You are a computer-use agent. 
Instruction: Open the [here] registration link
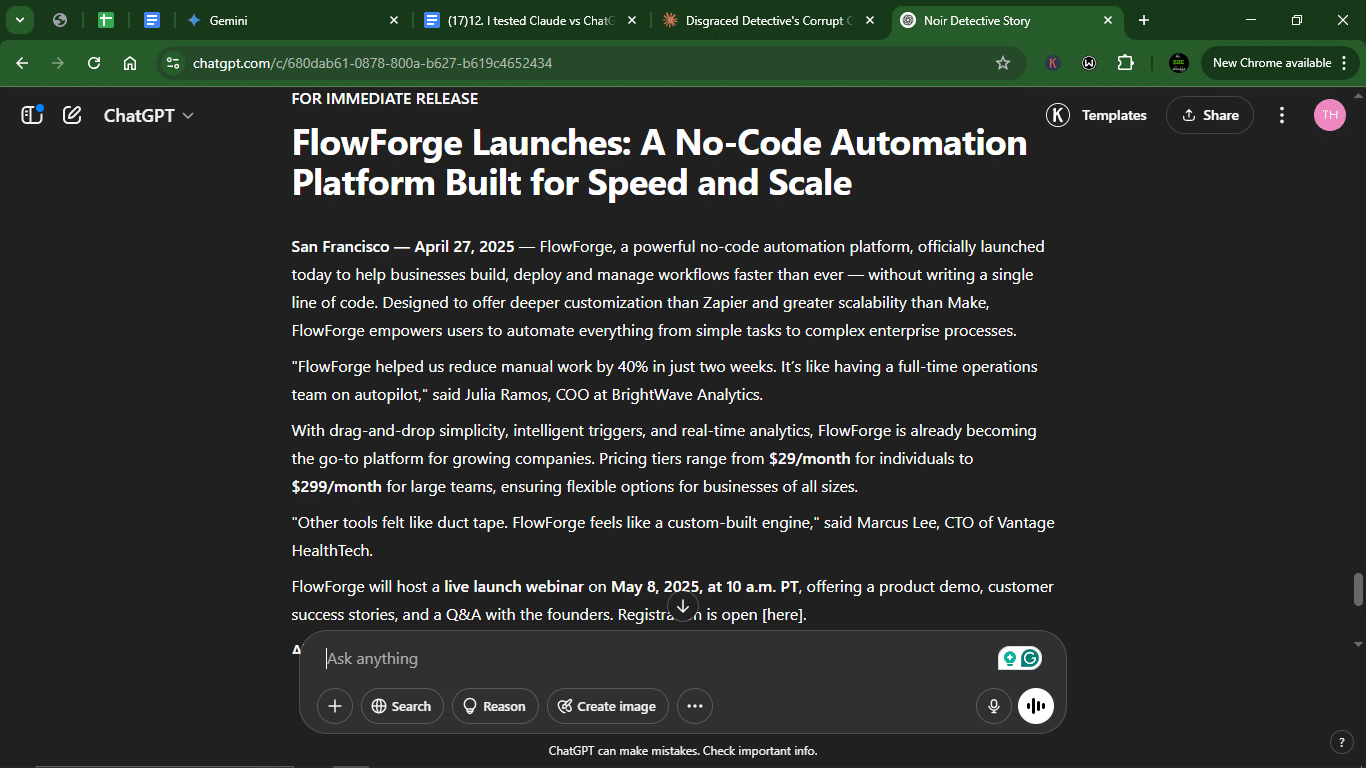coord(784,615)
